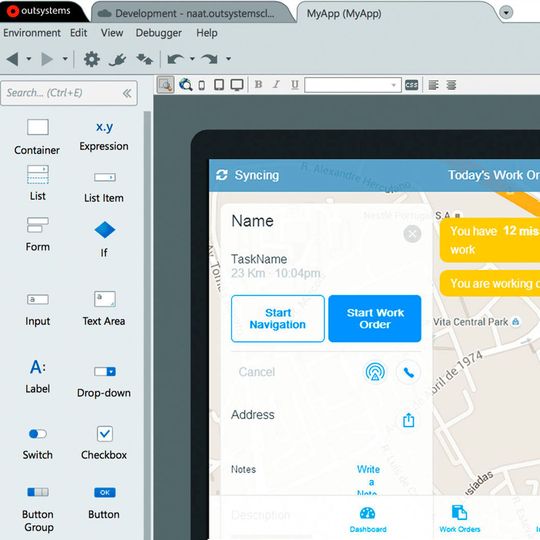Select the Drop-down widget
Image resolution: width=540 pixels, height=540 pixels.
[104, 382]
